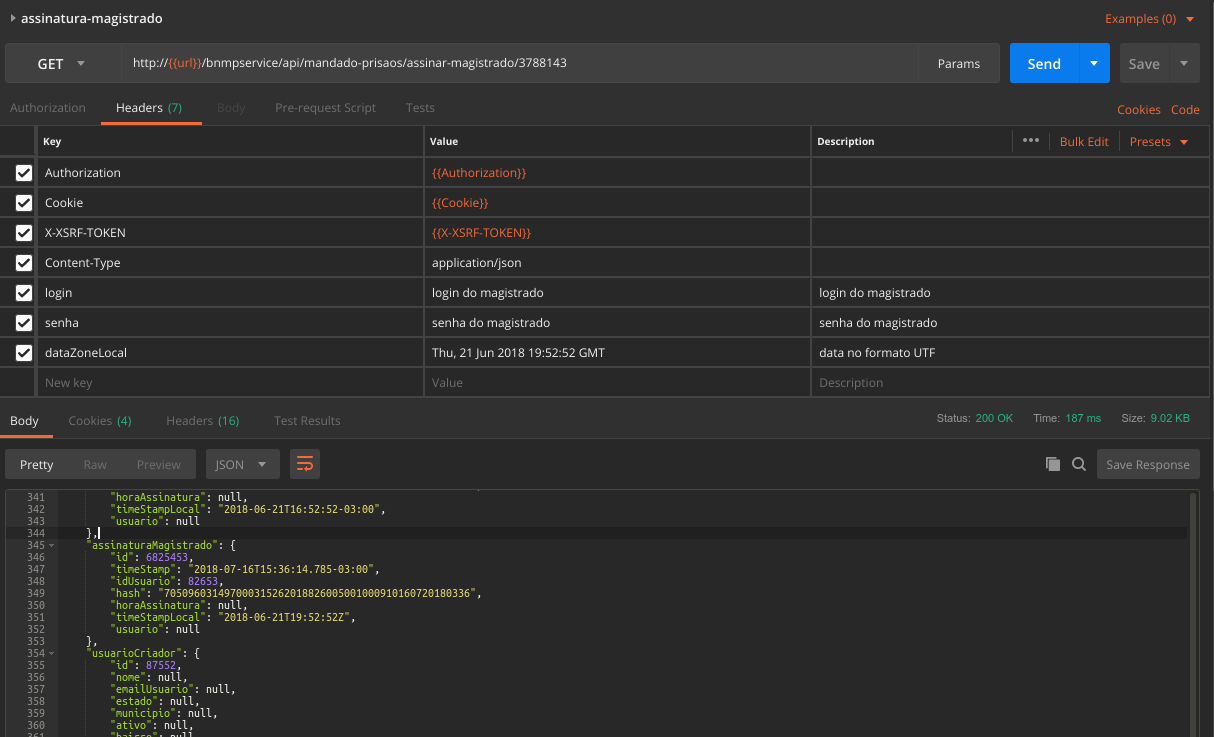Screen dimensions: 1214x737
Task: Open Bulk Edit for headers
Action: pyautogui.click(x=1084, y=142)
